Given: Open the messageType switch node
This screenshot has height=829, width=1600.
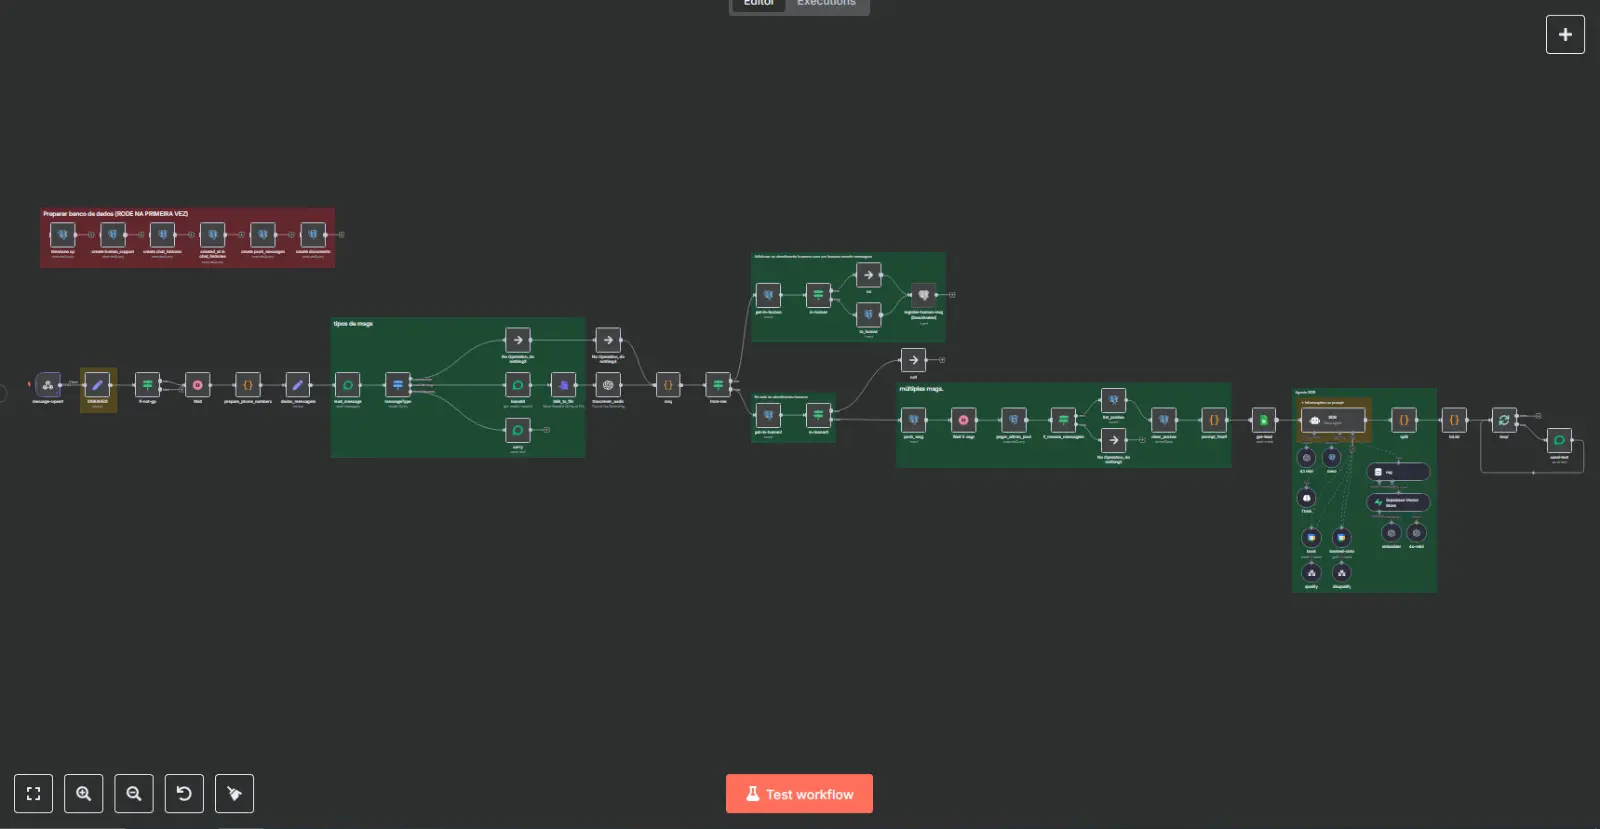Looking at the screenshot, I should 398,385.
